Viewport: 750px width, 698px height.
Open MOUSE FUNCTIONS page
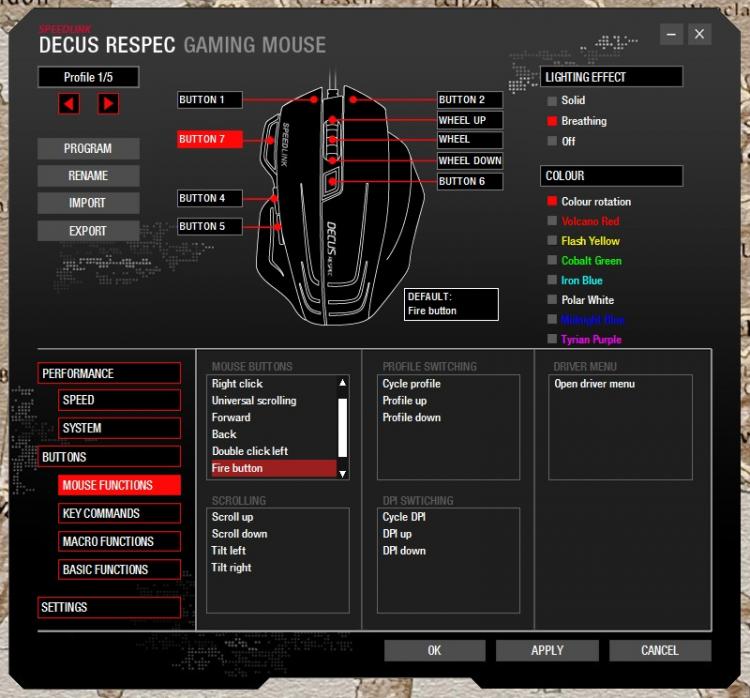point(120,485)
